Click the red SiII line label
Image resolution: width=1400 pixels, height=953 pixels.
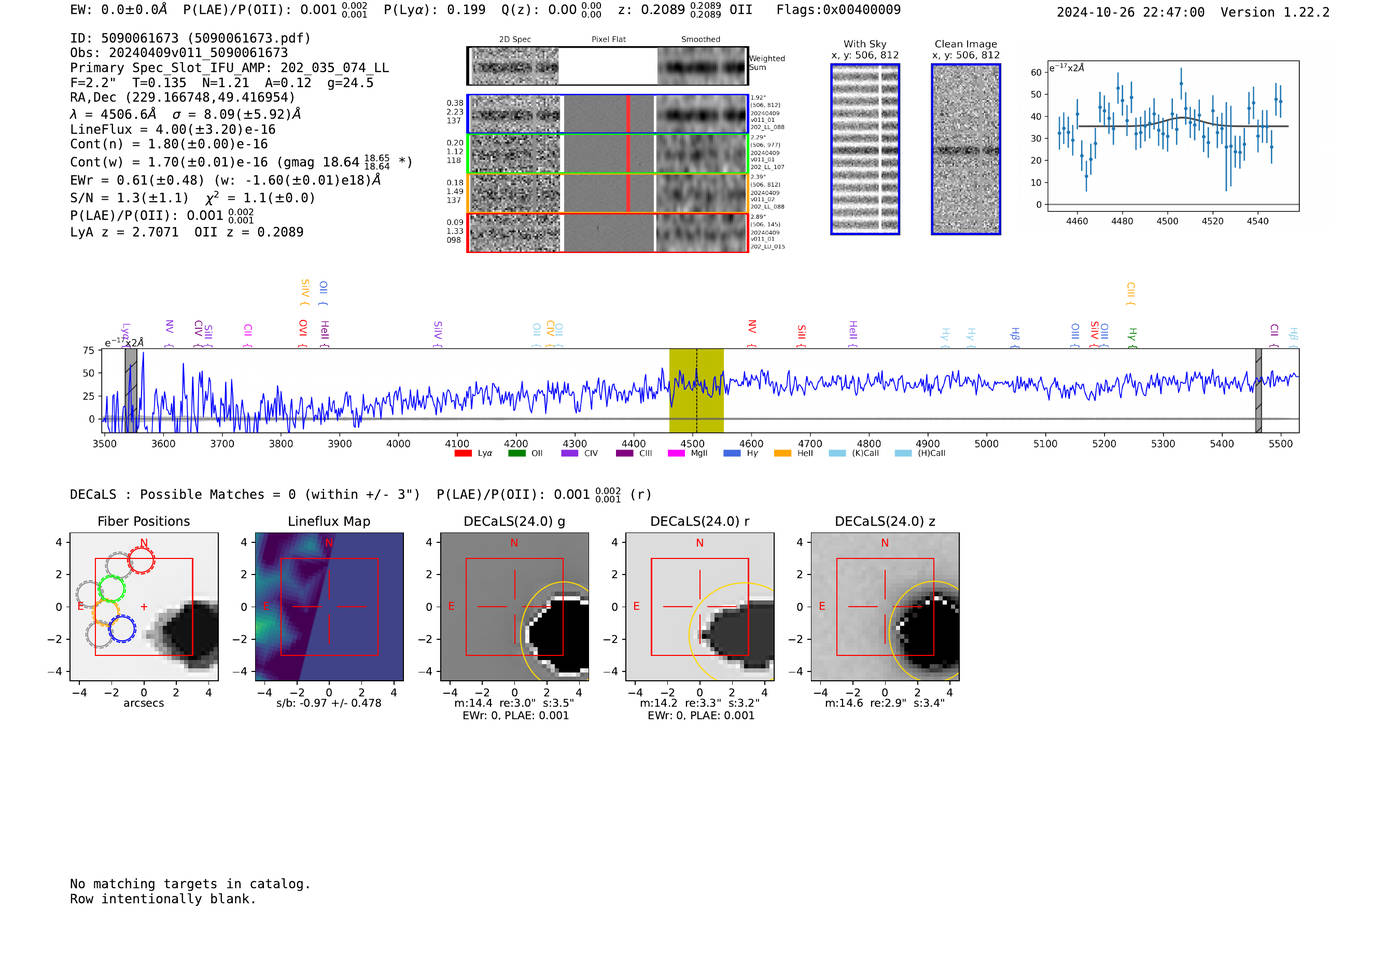click(801, 333)
